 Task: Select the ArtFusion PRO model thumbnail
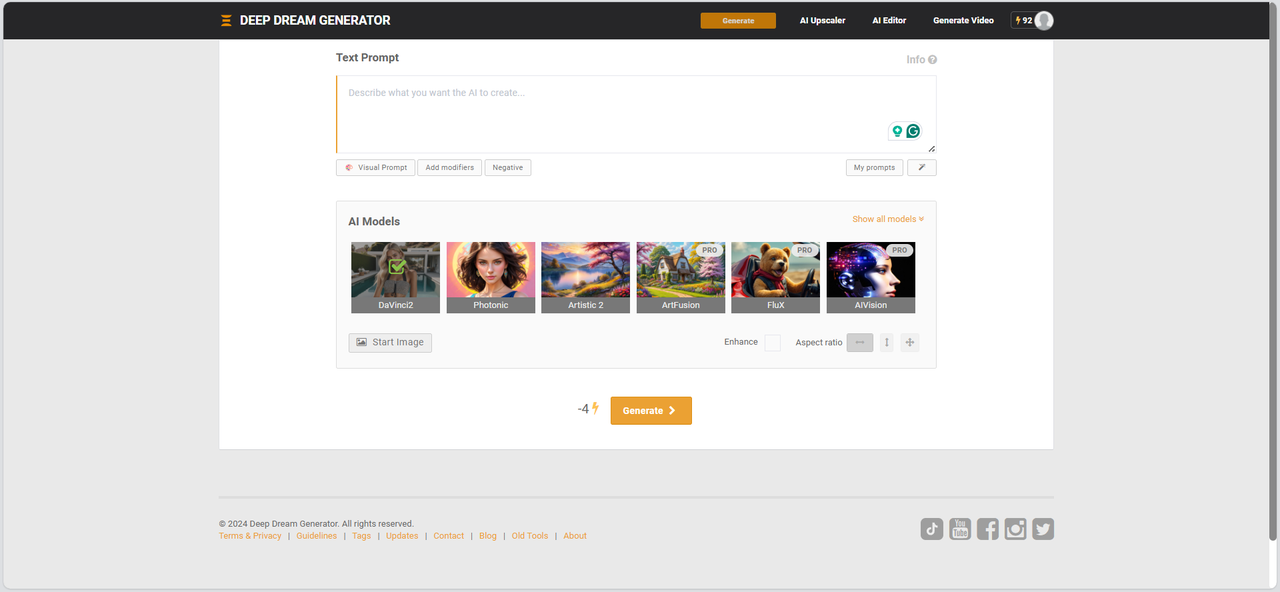click(x=681, y=277)
